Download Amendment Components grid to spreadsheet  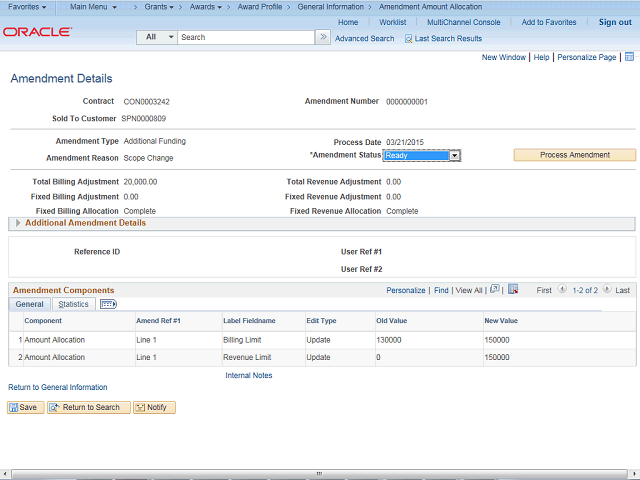[513, 290]
